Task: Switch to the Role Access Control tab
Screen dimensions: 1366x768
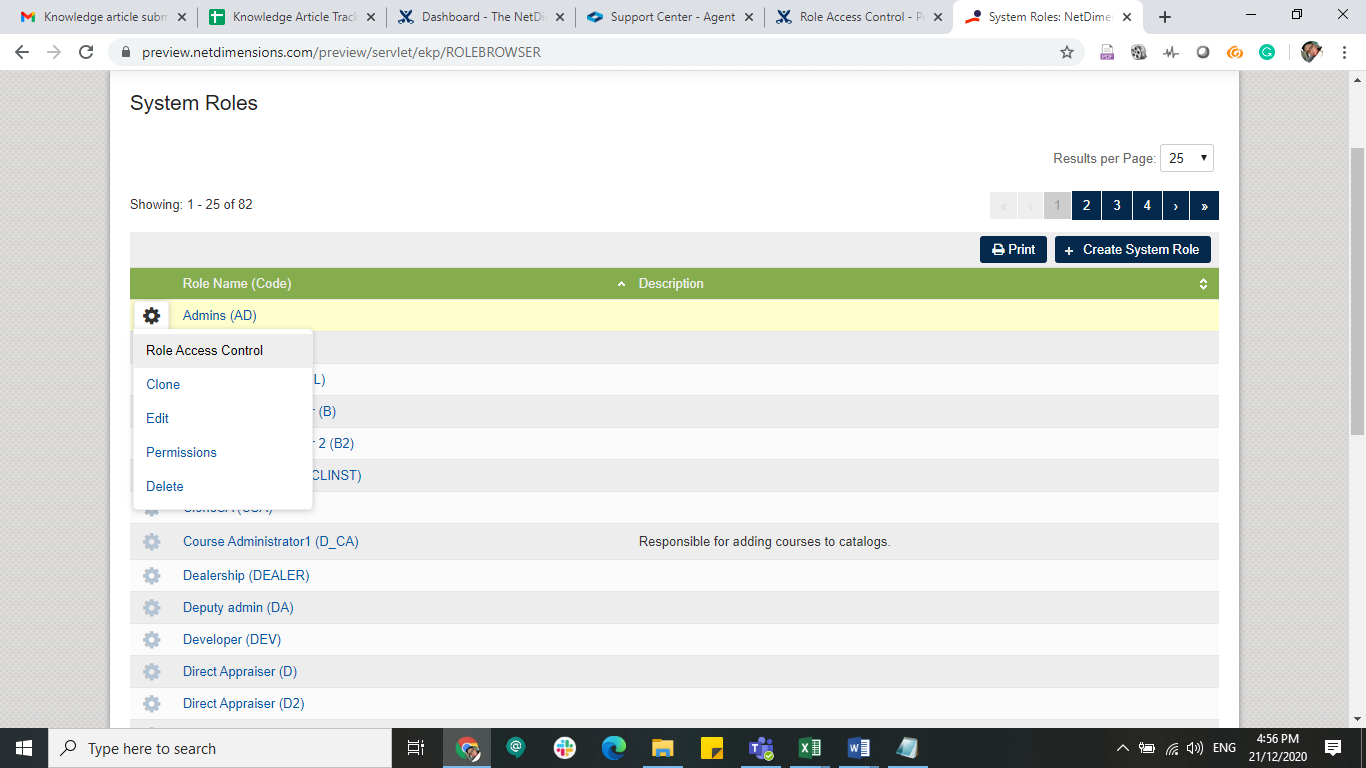Action: point(856,17)
